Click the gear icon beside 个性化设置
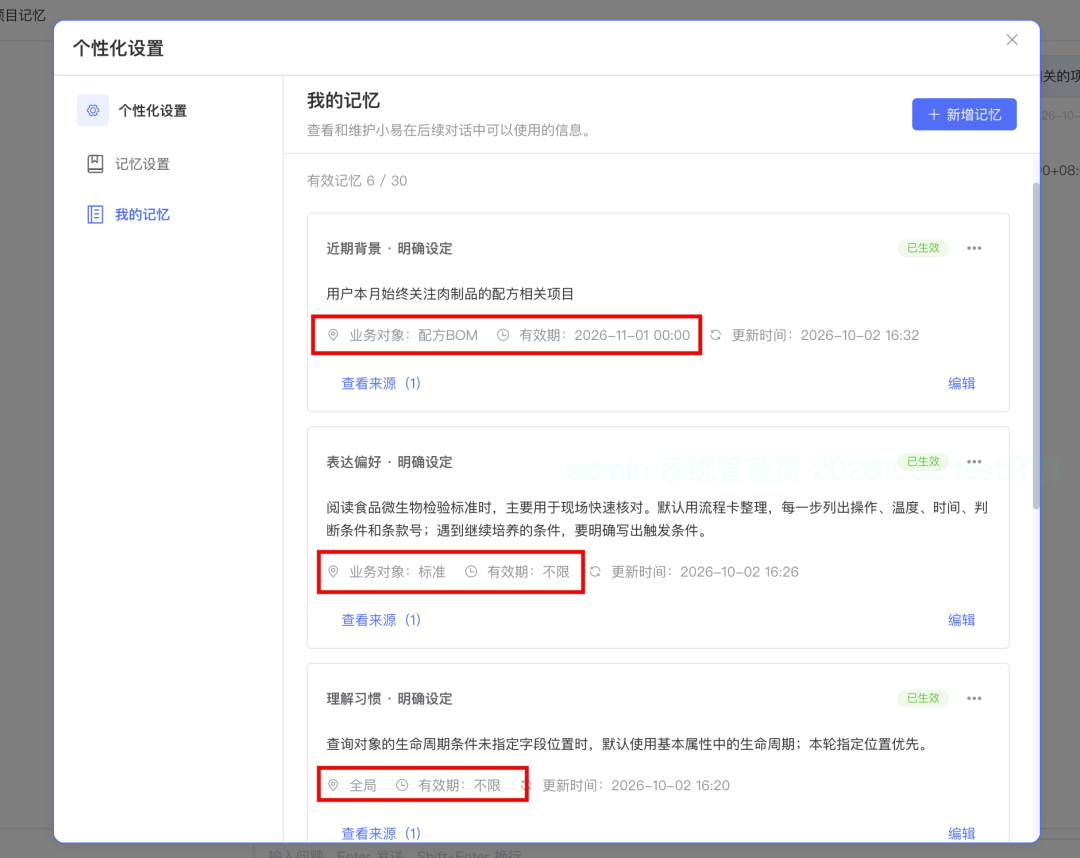 93,110
